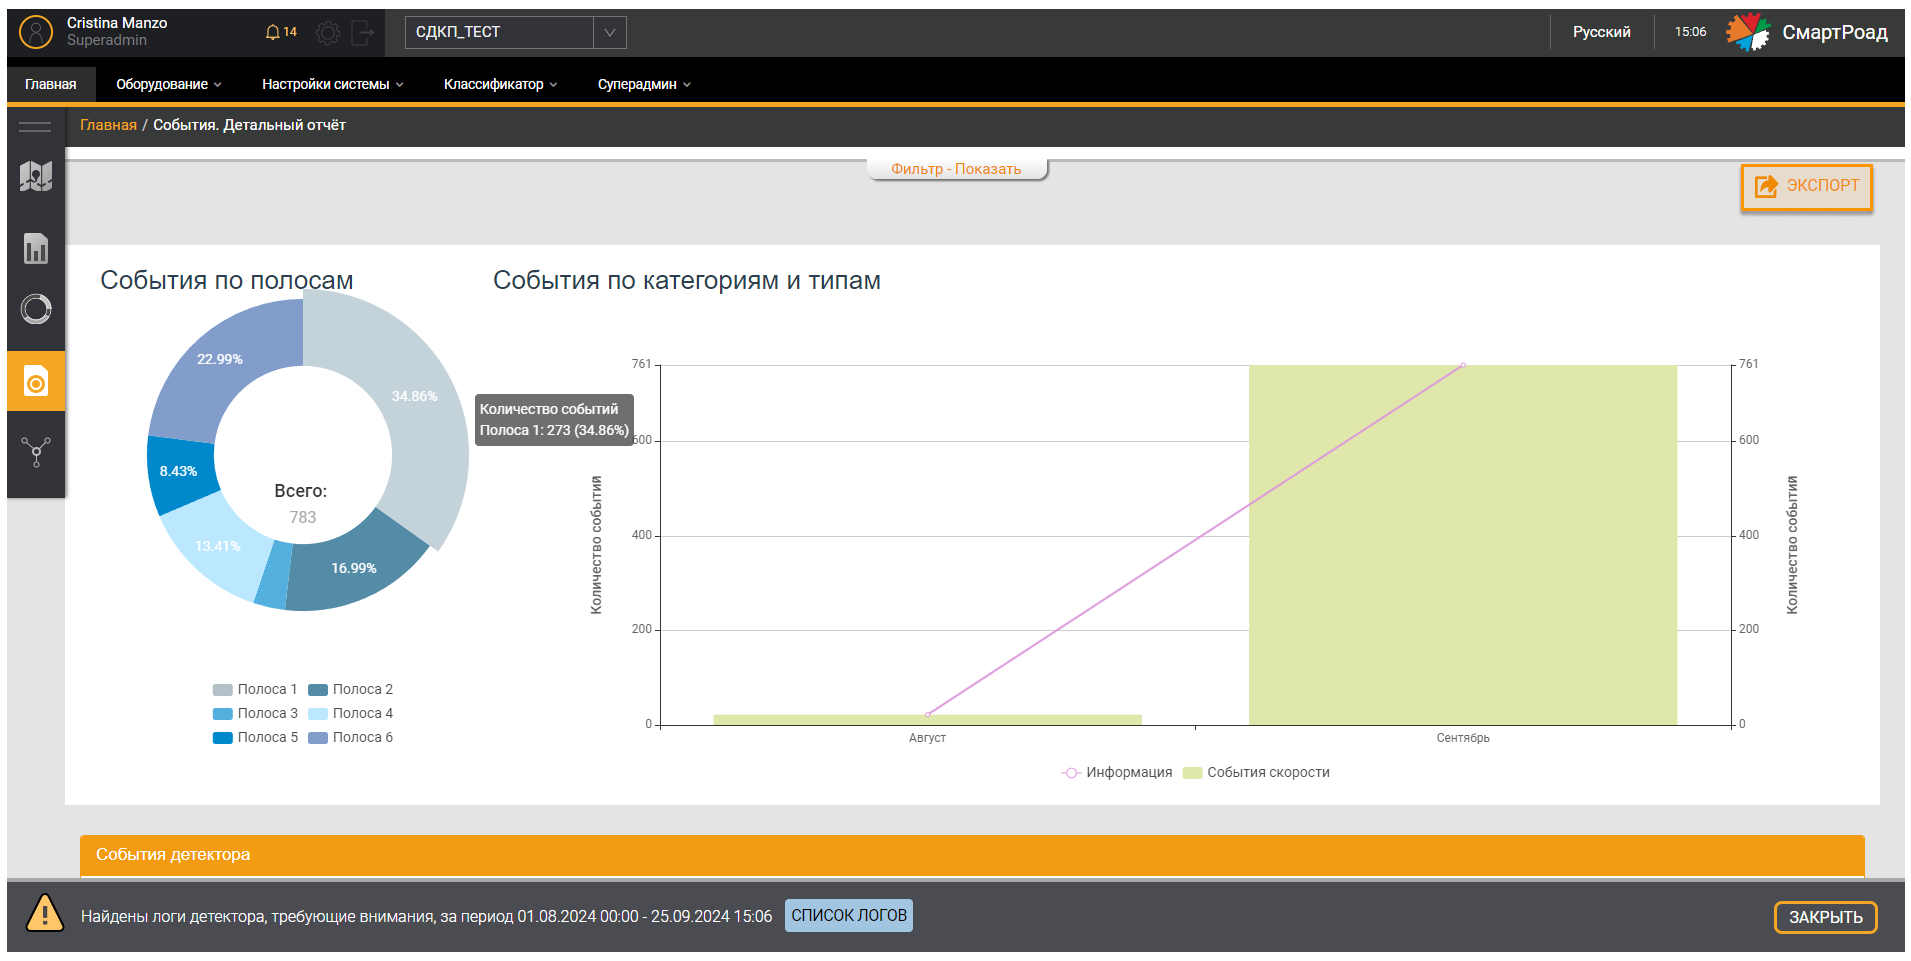Viewport: 1911px width, 961px height.
Task: Toggle Полоса 2 legend item
Action: pyautogui.click(x=350, y=689)
